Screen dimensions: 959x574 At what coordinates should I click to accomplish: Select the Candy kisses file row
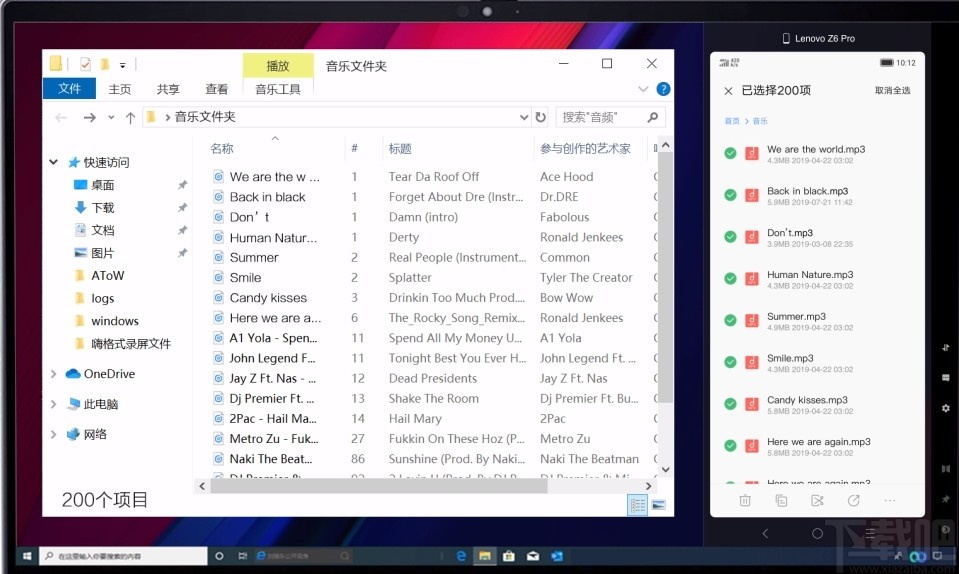268,298
